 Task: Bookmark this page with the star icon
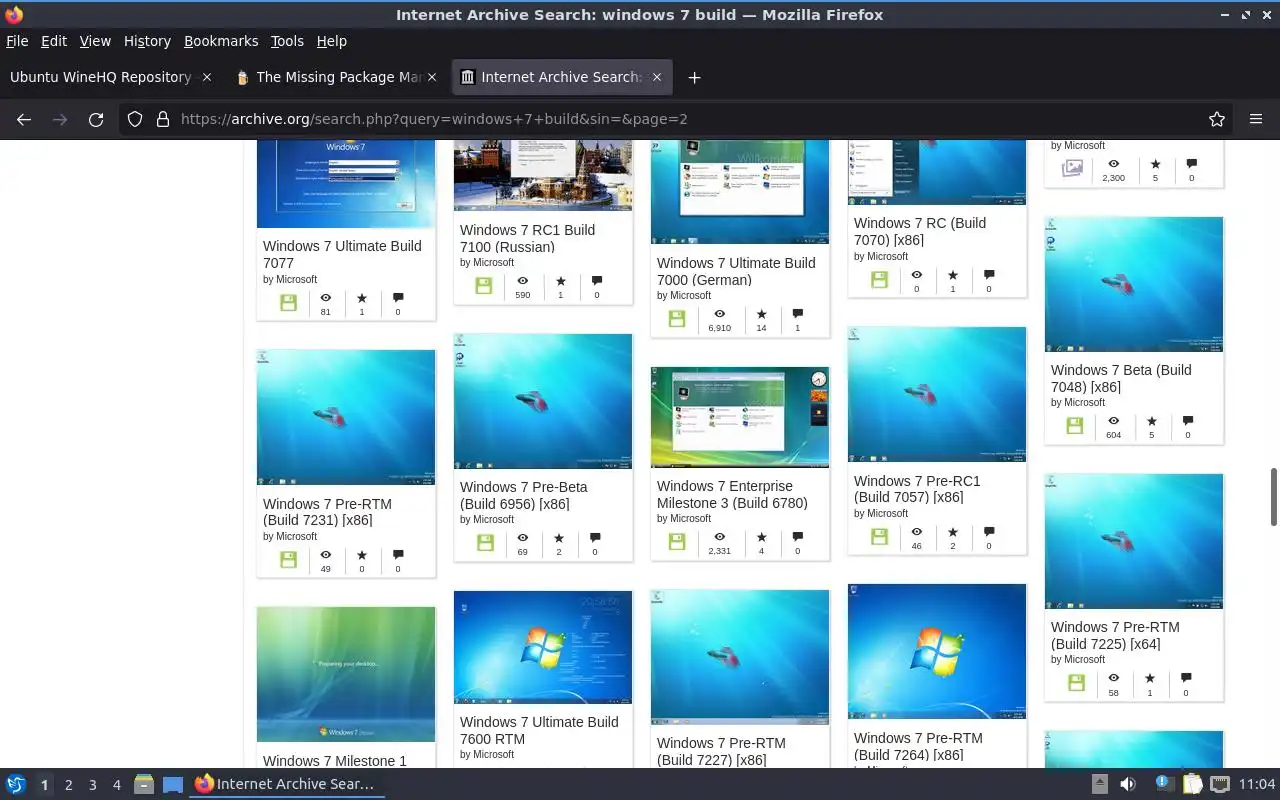pyautogui.click(x=1217, y=119)
